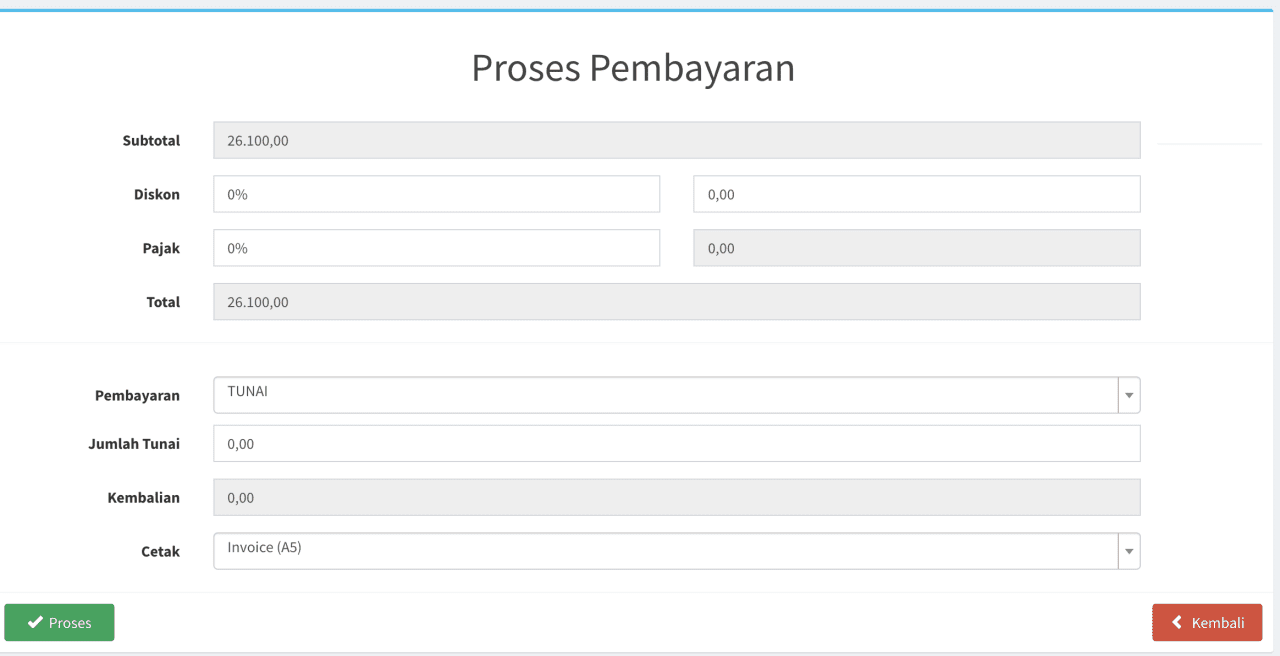This screenshot has height=656, width=1280.
Task: Focus the Diskon percentage input field
Action: pyautogui.click(x=436, y=194)
